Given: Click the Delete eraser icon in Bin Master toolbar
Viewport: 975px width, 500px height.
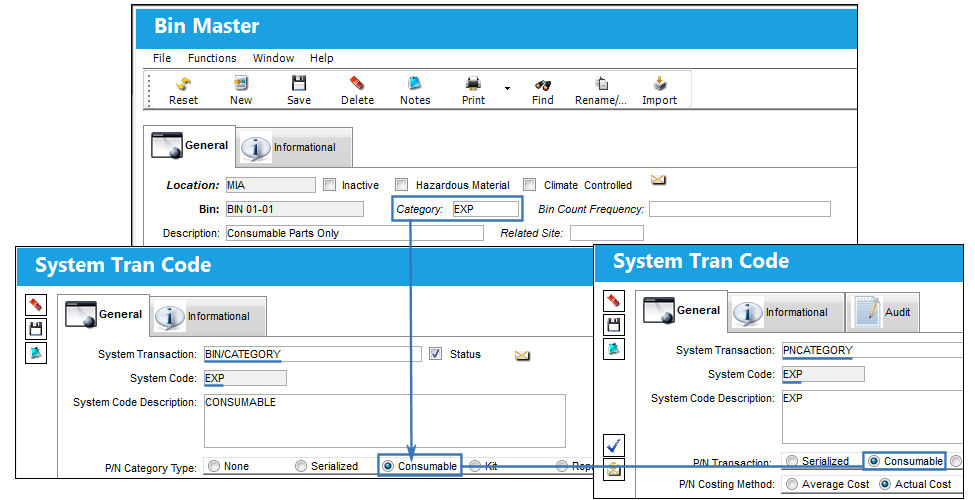Looking at the screenshot, I should 357,83.
